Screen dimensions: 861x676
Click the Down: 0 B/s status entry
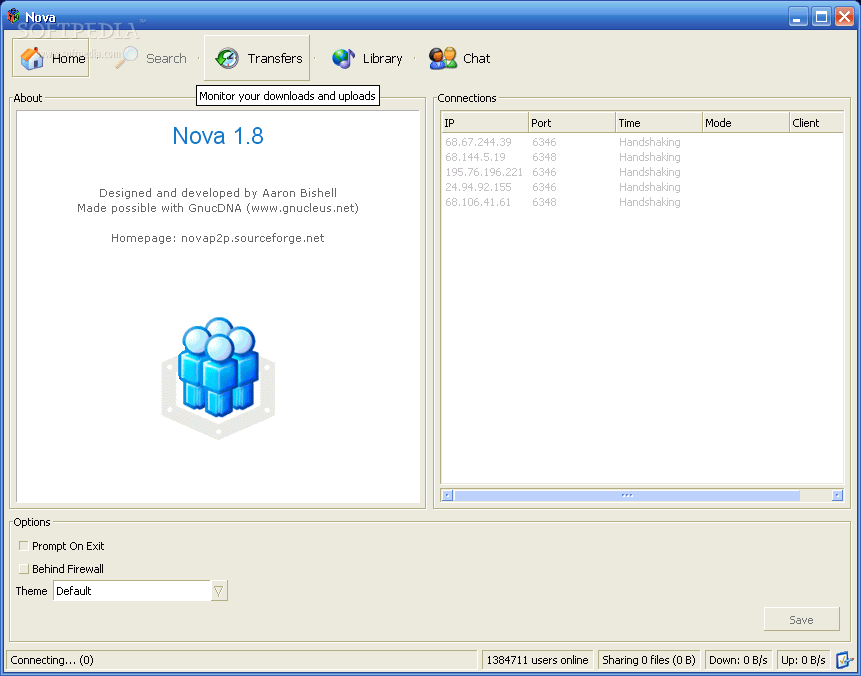[738, 660]
